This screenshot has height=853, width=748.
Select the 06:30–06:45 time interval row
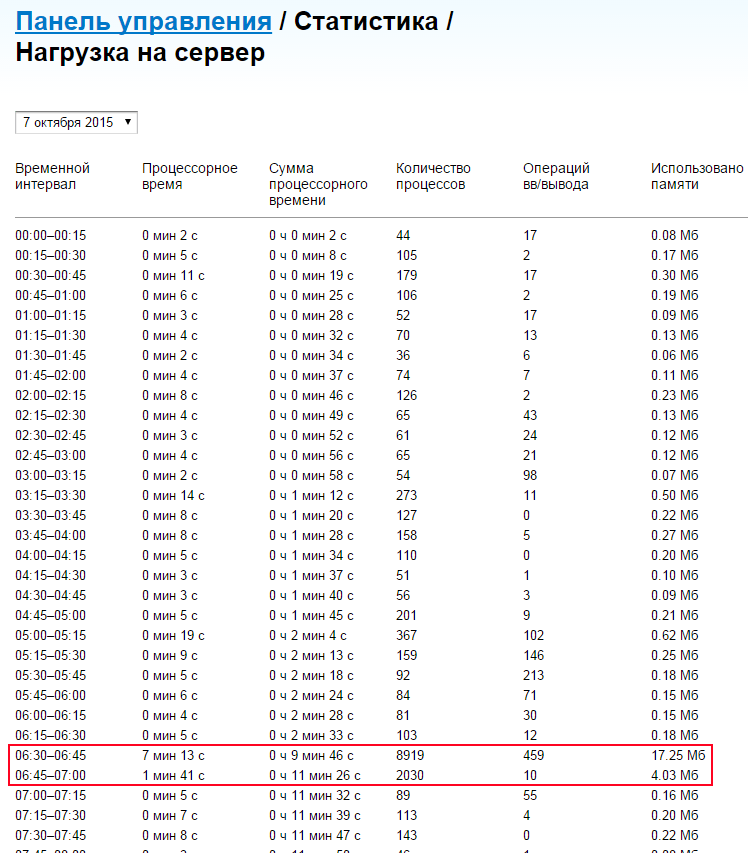click(x=51, y=755)
